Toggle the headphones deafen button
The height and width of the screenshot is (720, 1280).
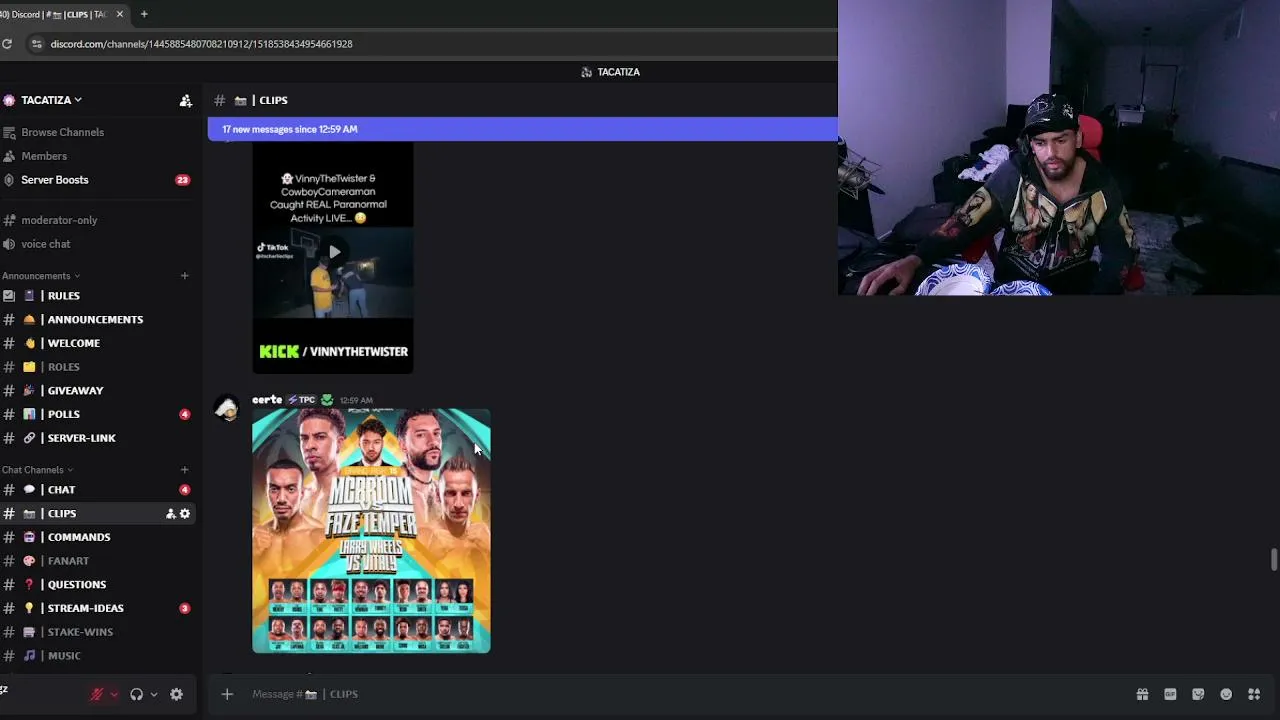(136, 694)
